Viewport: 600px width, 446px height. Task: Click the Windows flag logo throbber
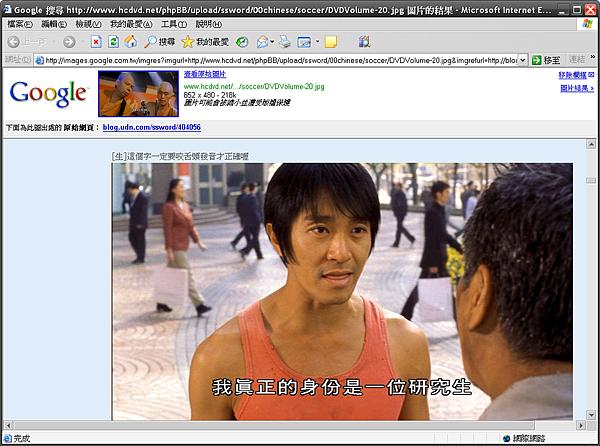click(x=587, y=24)
